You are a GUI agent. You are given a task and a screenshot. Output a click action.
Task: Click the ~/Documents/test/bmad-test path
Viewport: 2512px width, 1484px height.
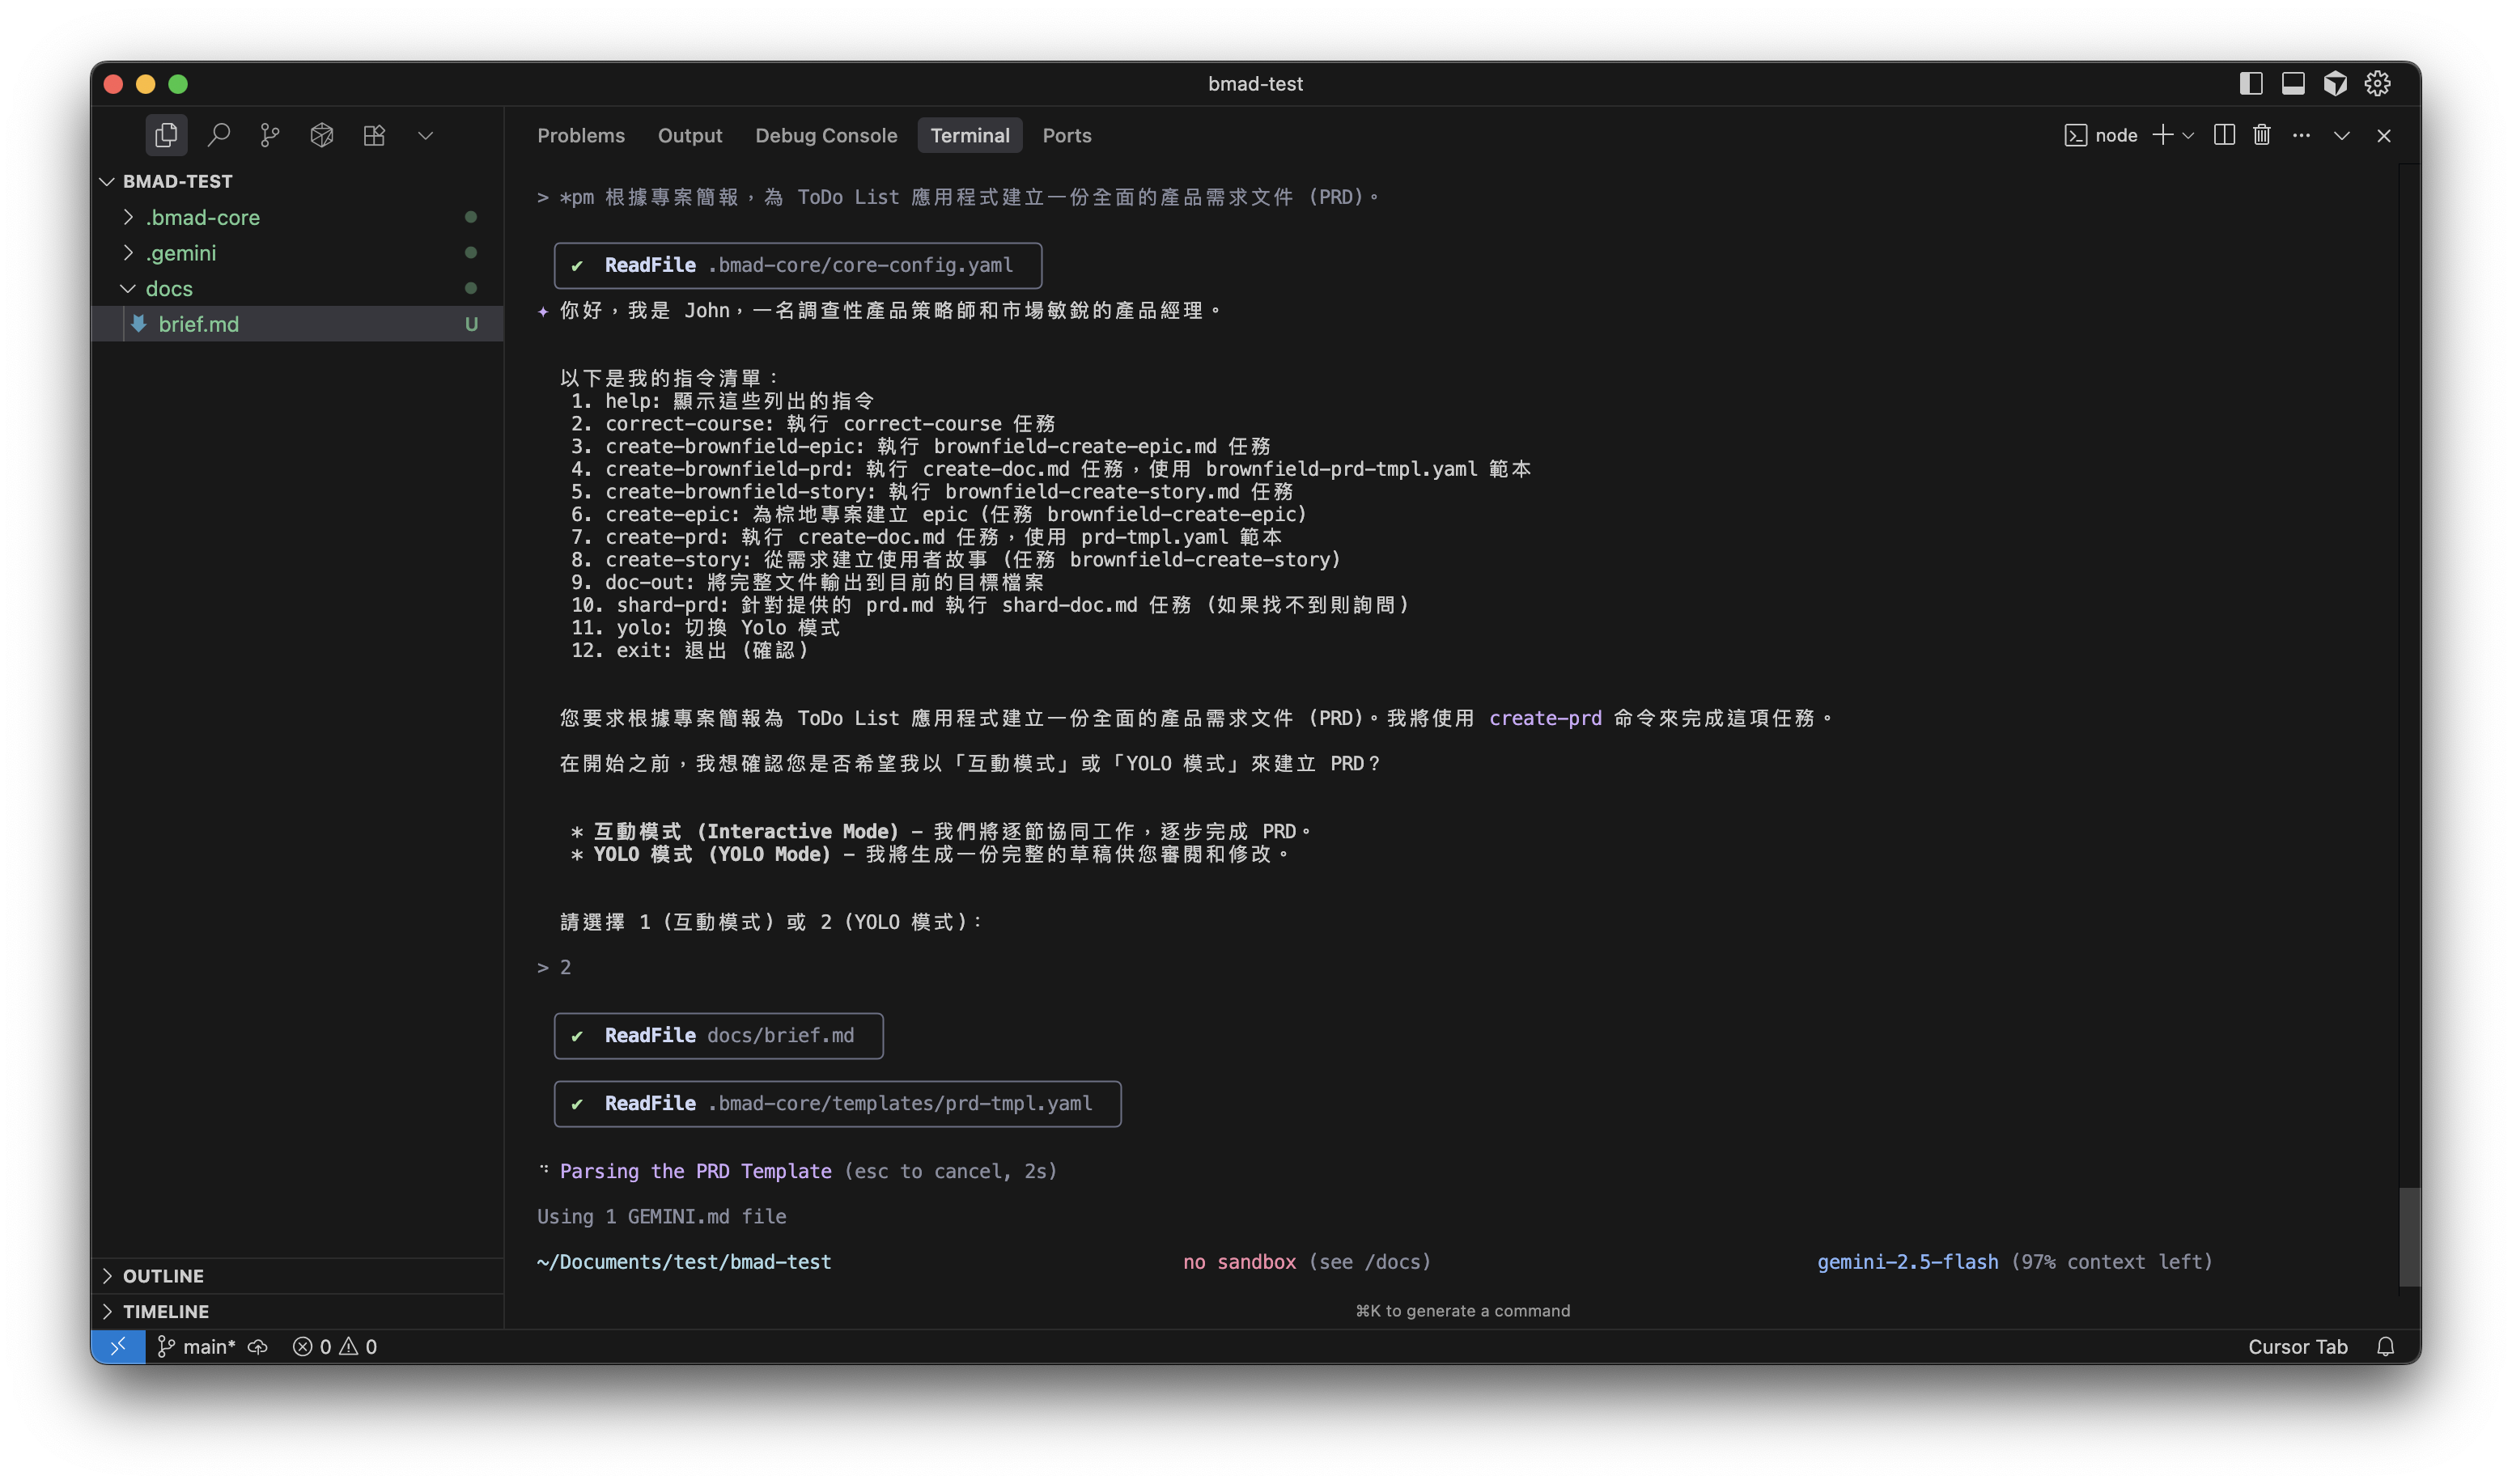click(684, 1262)
